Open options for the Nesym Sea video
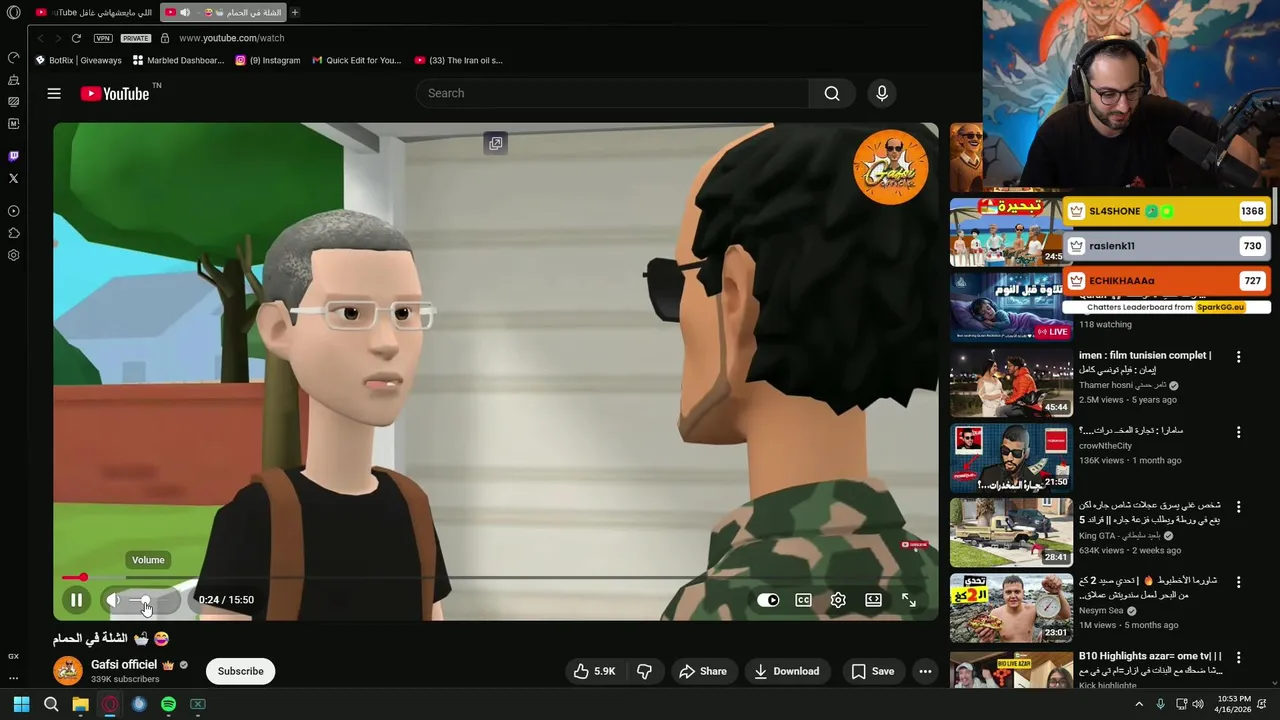 (1238, 582)
